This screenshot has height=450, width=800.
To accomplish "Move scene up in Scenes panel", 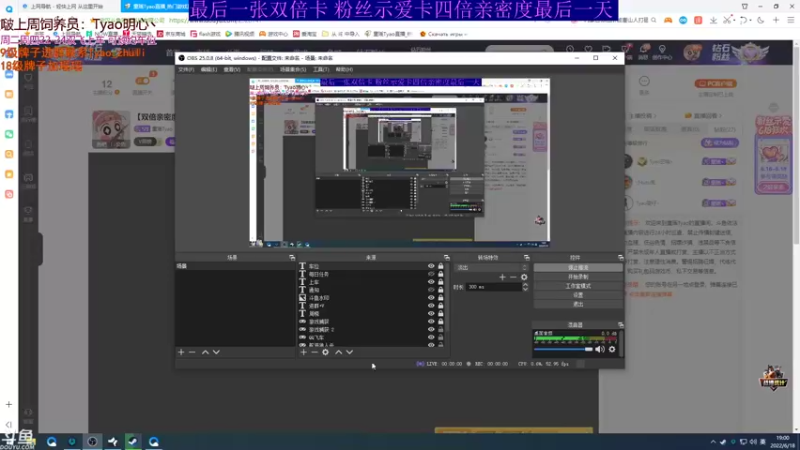I will (x=205, y=352).
